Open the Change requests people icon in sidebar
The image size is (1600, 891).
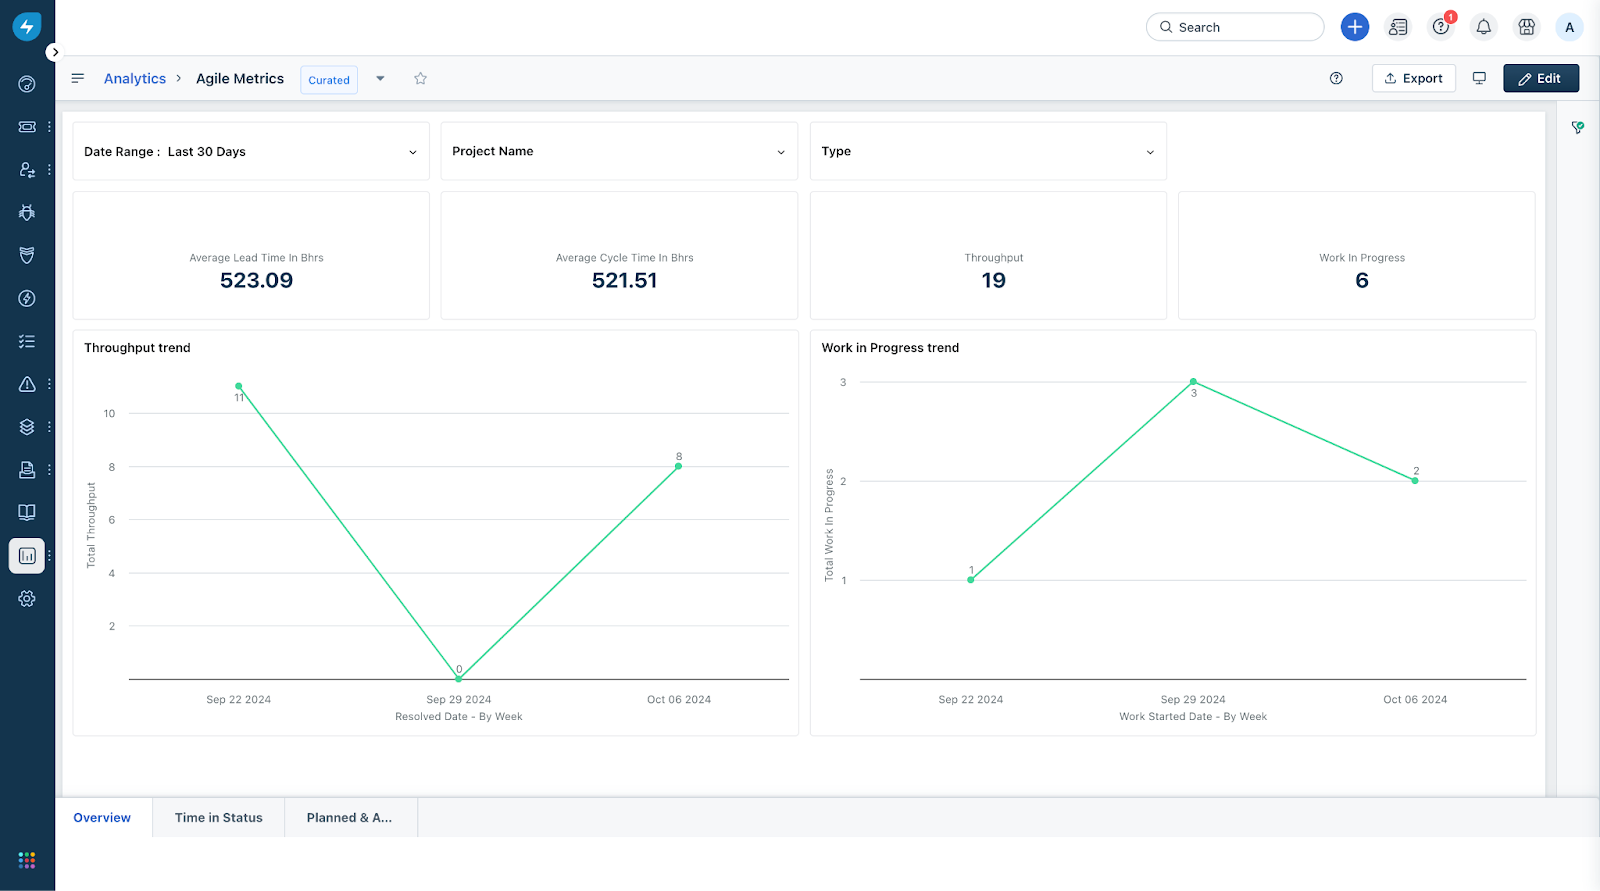coord(27,170)
